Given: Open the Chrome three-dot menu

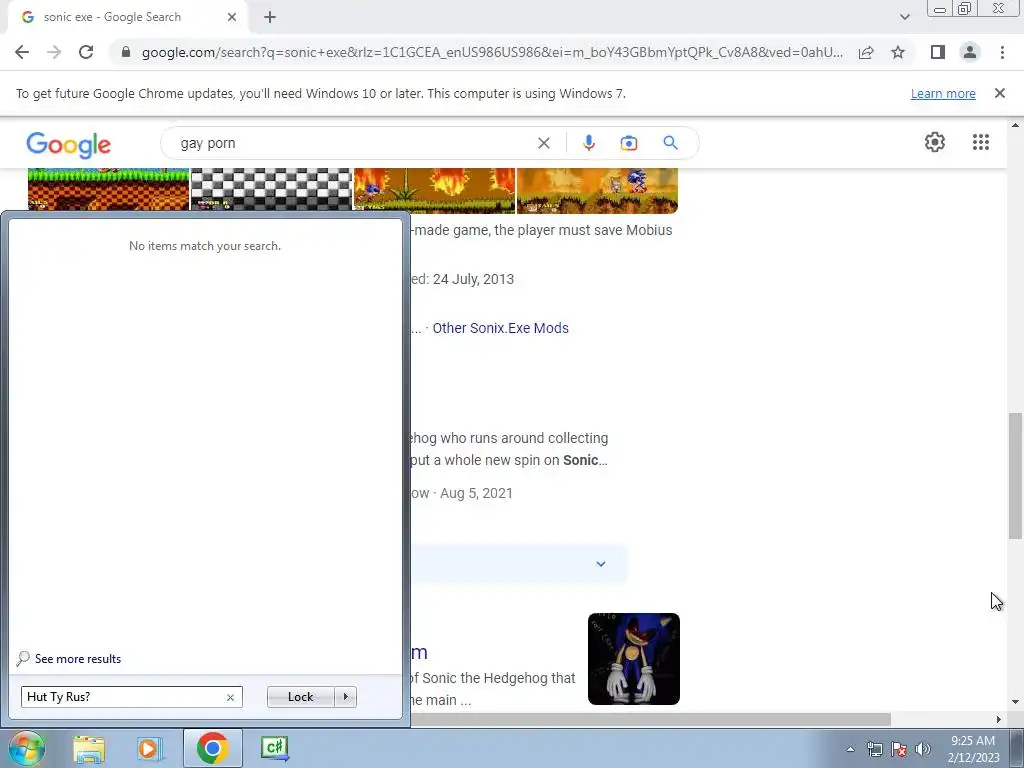Looking at the screenshot, I should (x=1002, y=52).
